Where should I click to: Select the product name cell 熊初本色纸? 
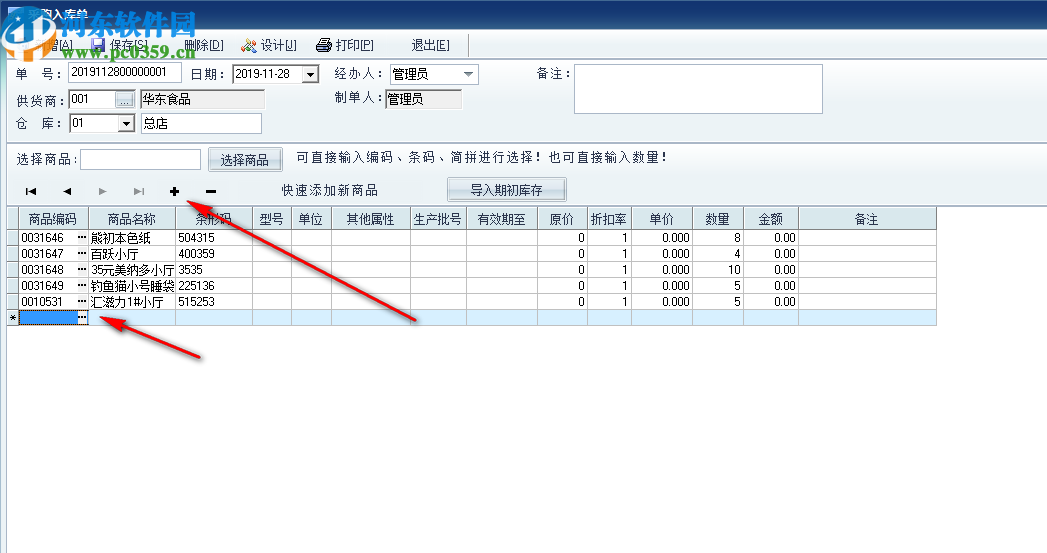(132, 238)
